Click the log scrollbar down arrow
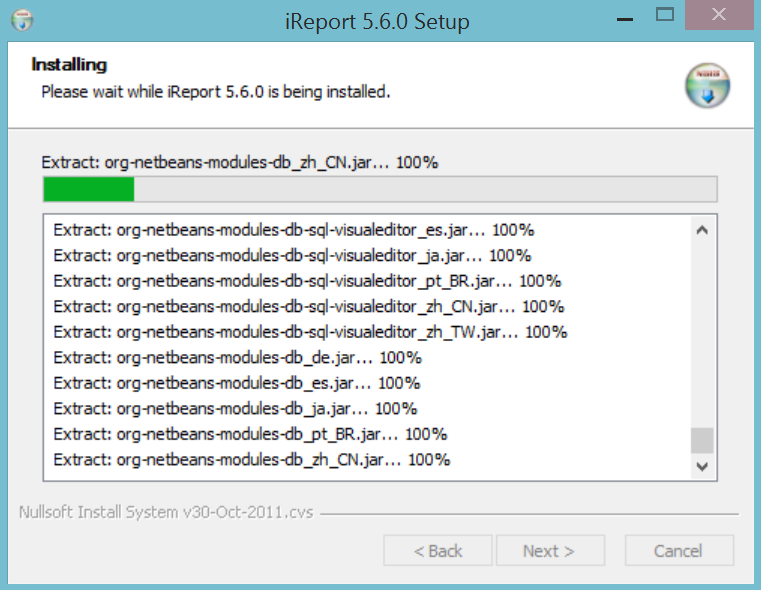 coord(702,466)
